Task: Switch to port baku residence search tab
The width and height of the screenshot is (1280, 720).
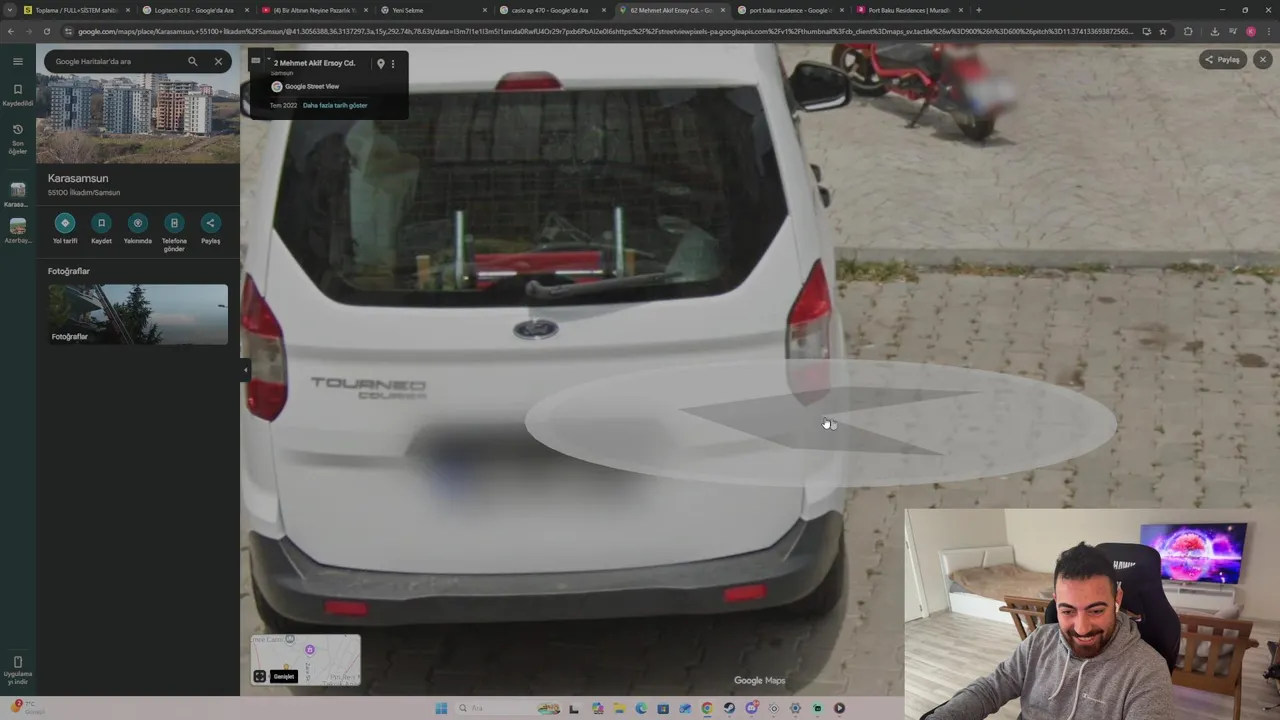Action: coord(790,10)
